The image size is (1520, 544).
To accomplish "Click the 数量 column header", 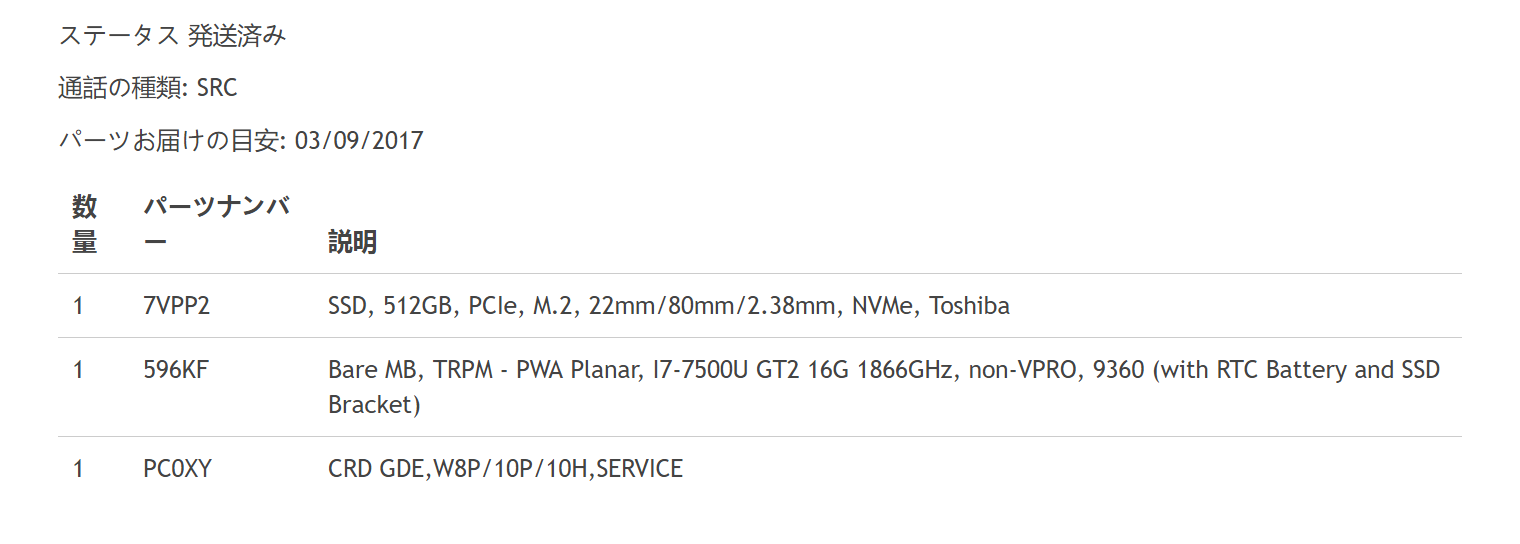I will pyautogui.click(x=85, y=225).
